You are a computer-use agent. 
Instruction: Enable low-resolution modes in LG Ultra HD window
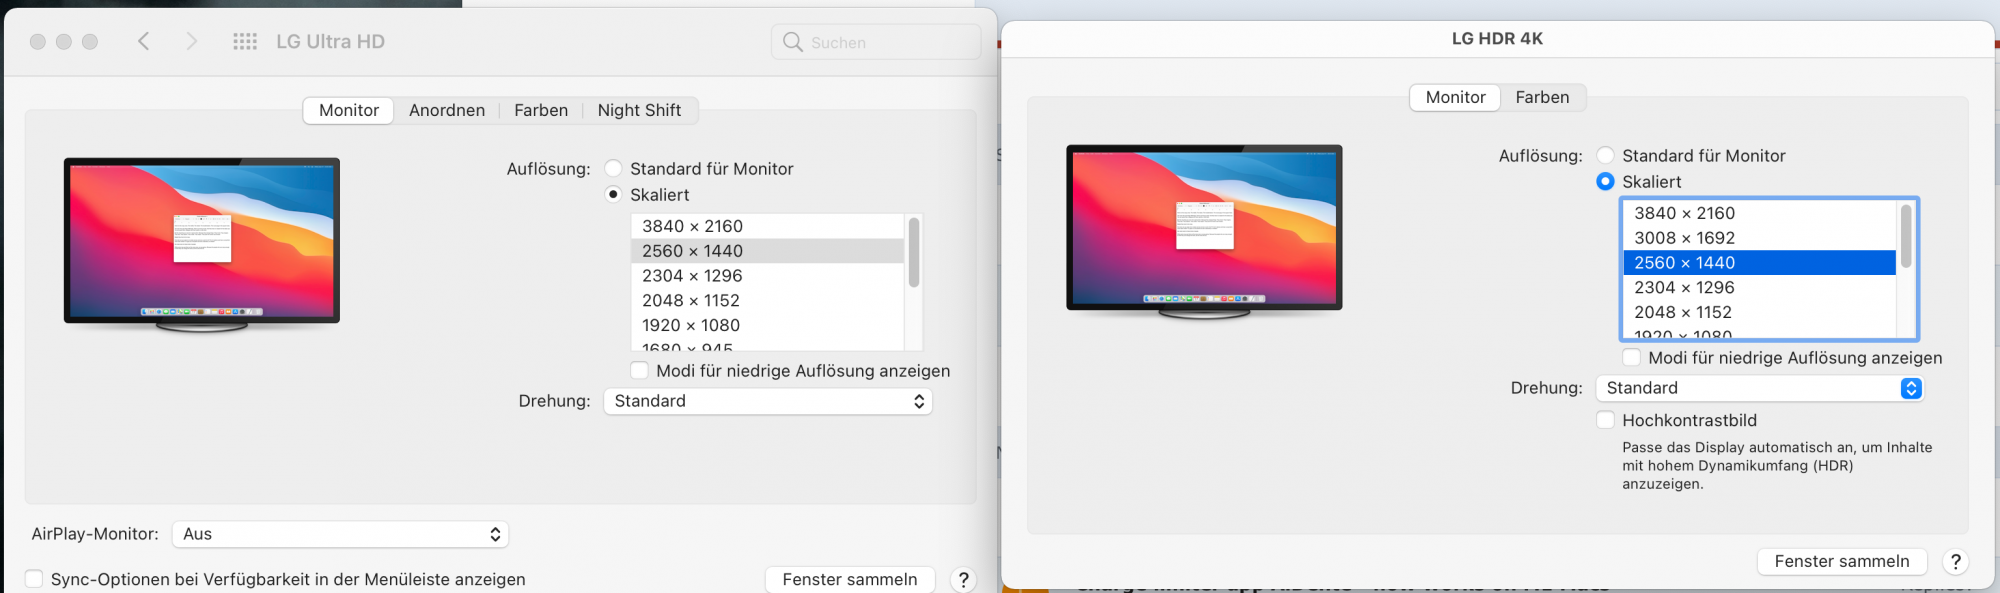point(639,370)
